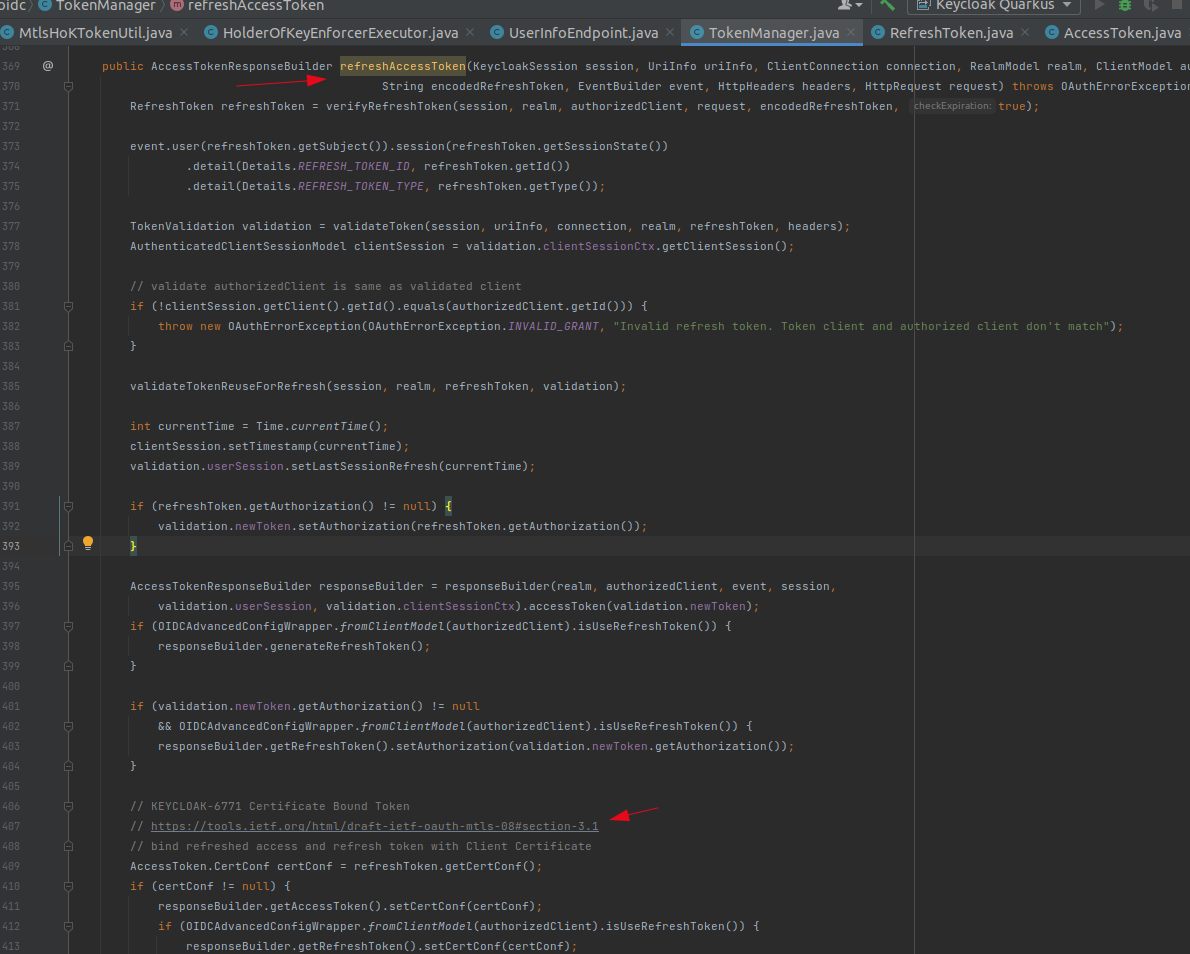1190x954 pixels.
Task: Click line number 395 in the gutter
Action: pos(11,586)
